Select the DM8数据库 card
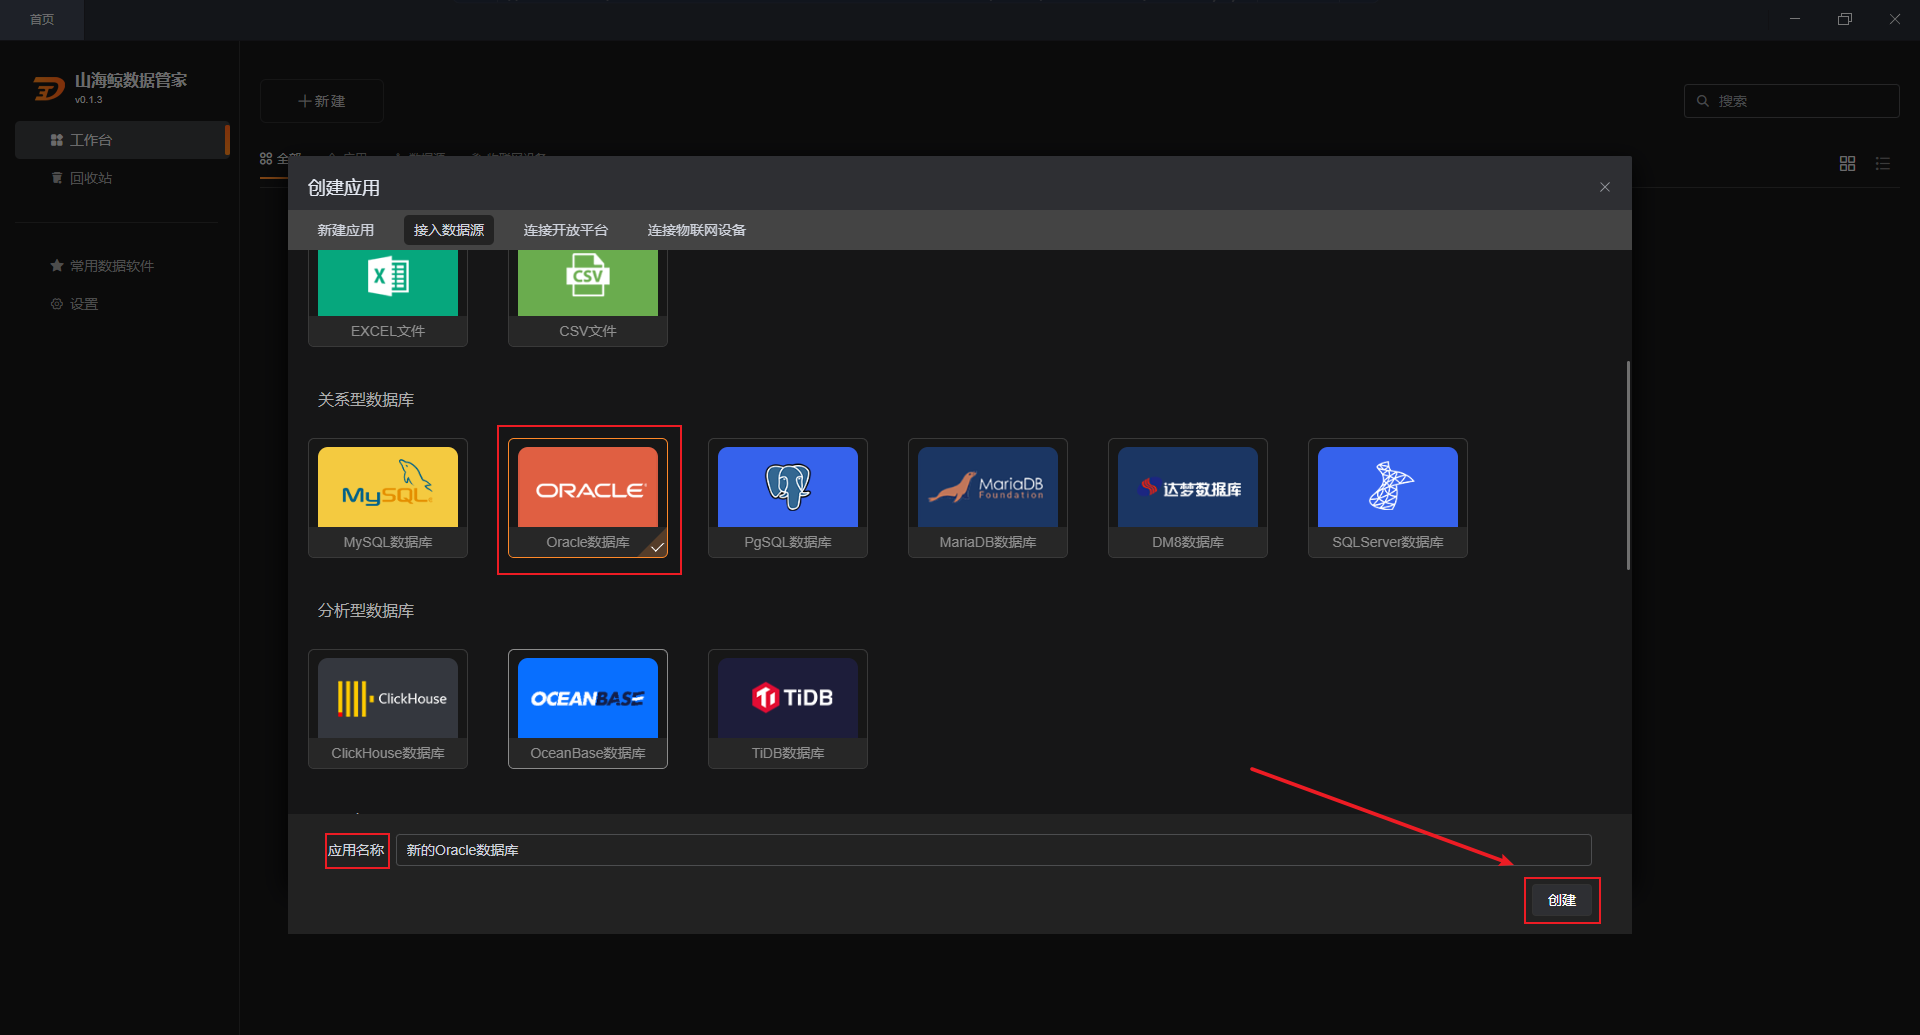 point(1188,498)
